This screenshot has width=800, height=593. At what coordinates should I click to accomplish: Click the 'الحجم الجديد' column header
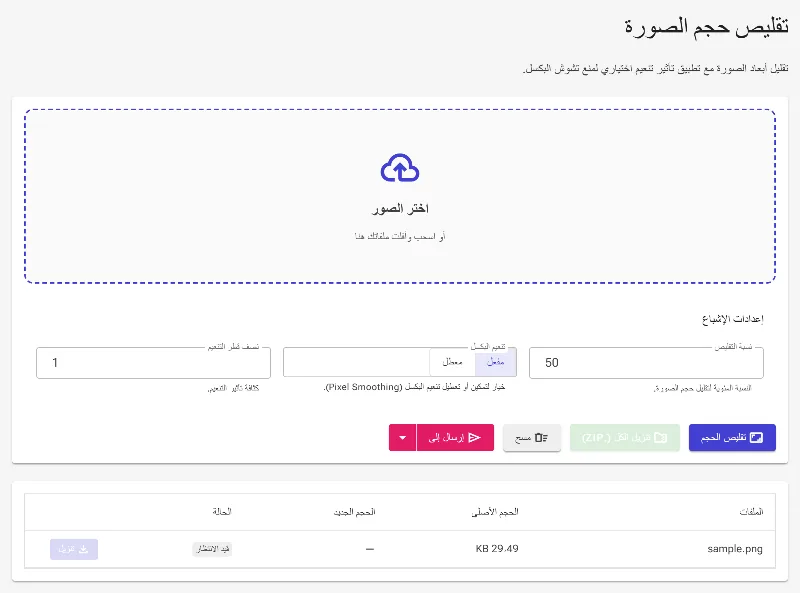(x=355, y=511)
